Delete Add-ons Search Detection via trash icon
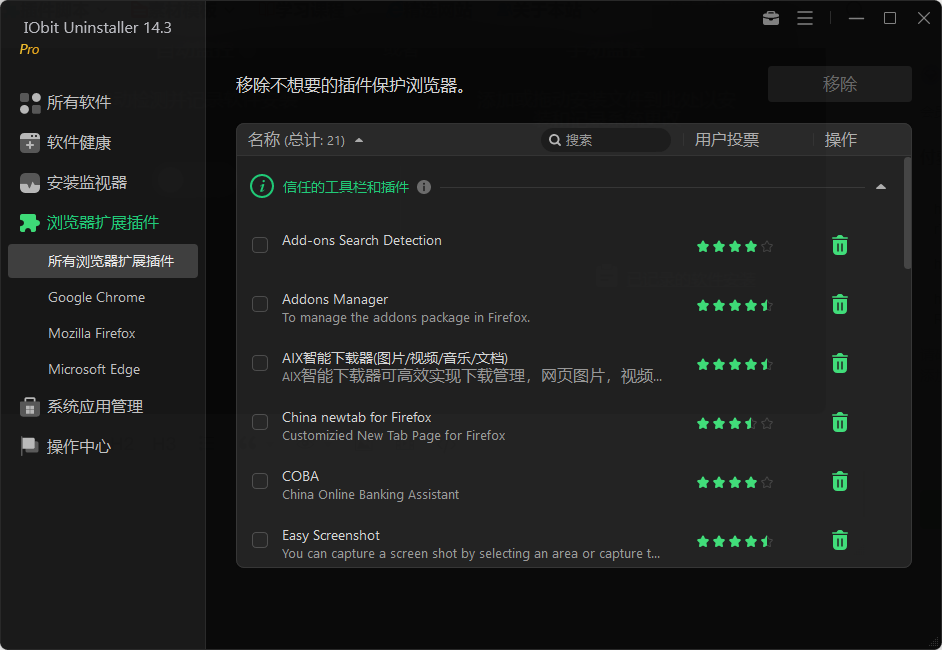942x650 pixels. [x=840, y=245]
